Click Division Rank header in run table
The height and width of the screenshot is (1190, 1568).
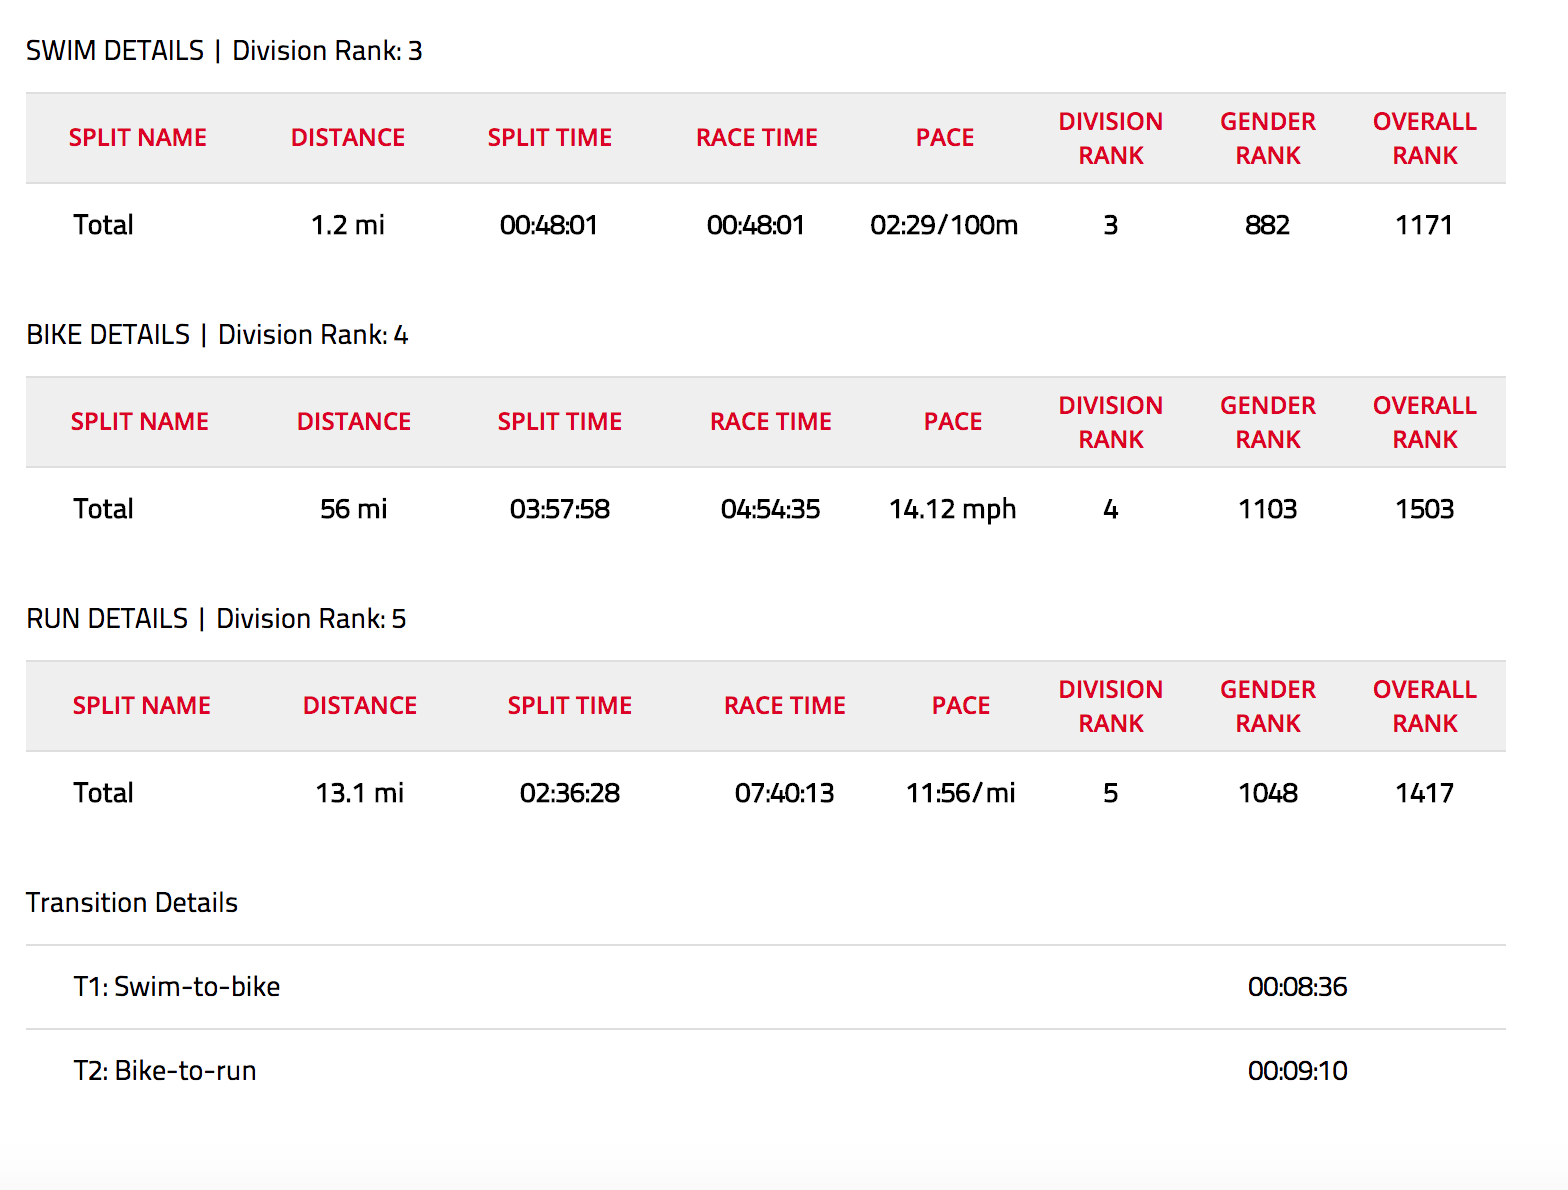pos(1110,706)
